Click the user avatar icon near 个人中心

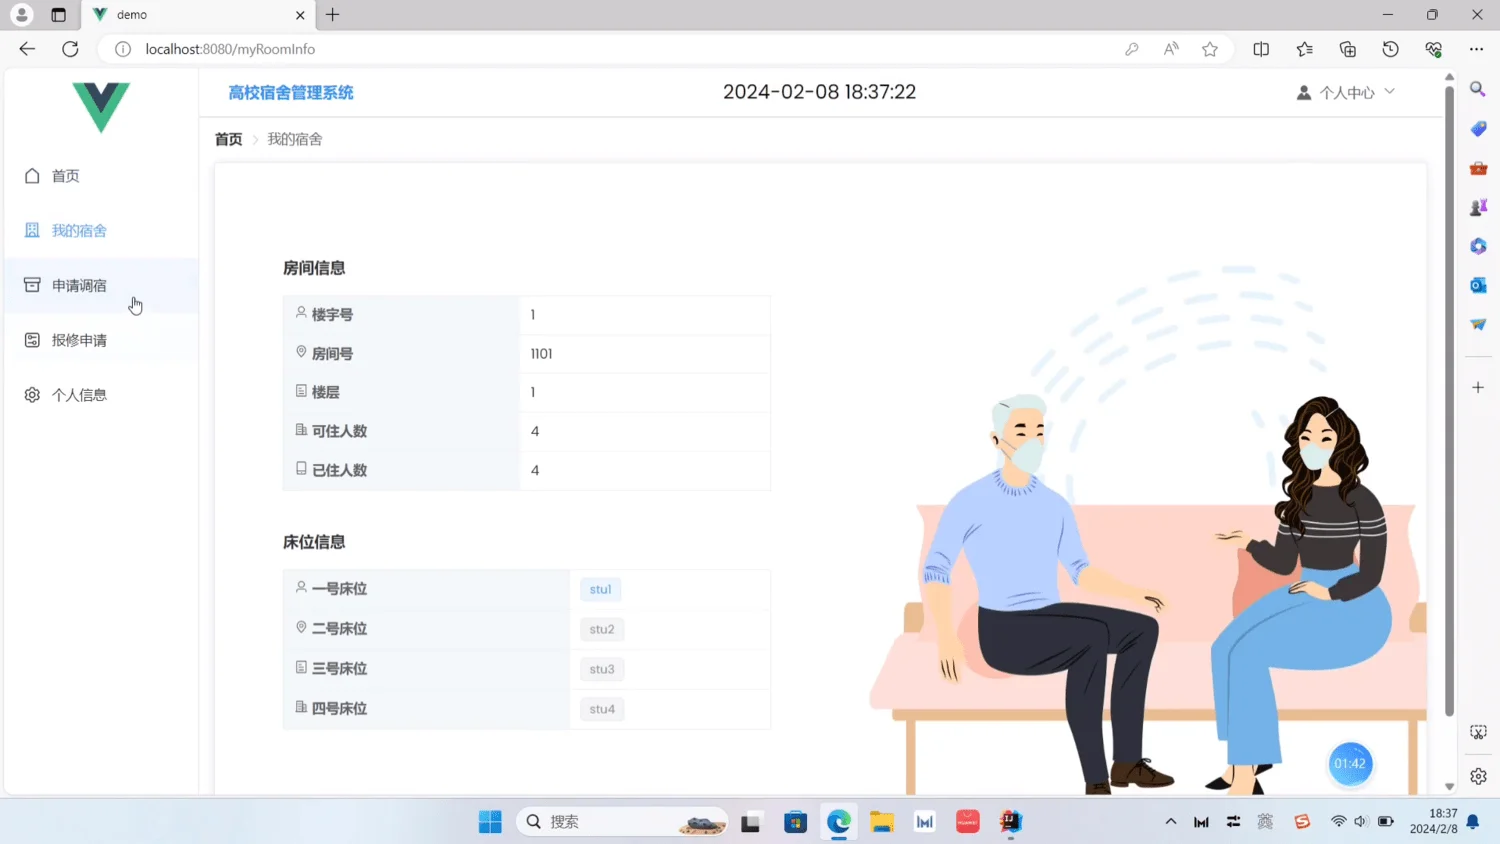click(x=1303, y=91)
